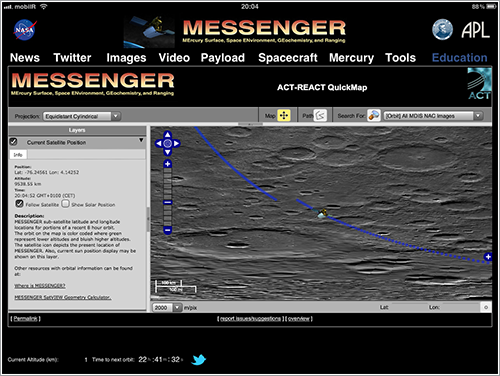Open the Video section
500x376 pixels.
click(x=174, y=58)
